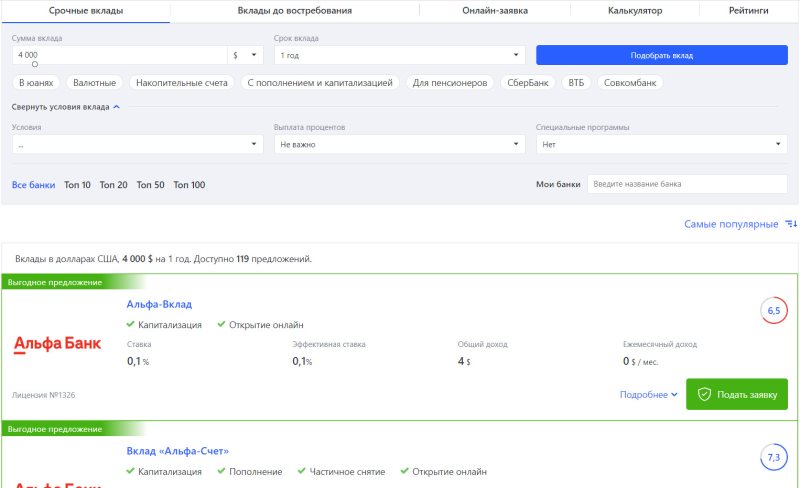800x488 pixels.
Task: Click the sort order icon
Action: click(791, 224)
